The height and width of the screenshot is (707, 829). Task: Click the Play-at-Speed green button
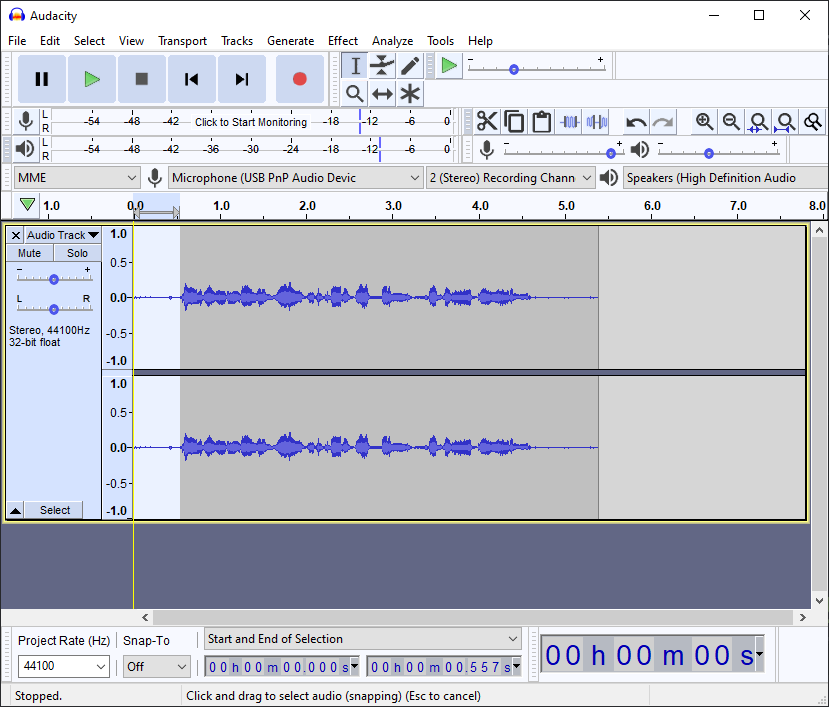coord(449,66)
